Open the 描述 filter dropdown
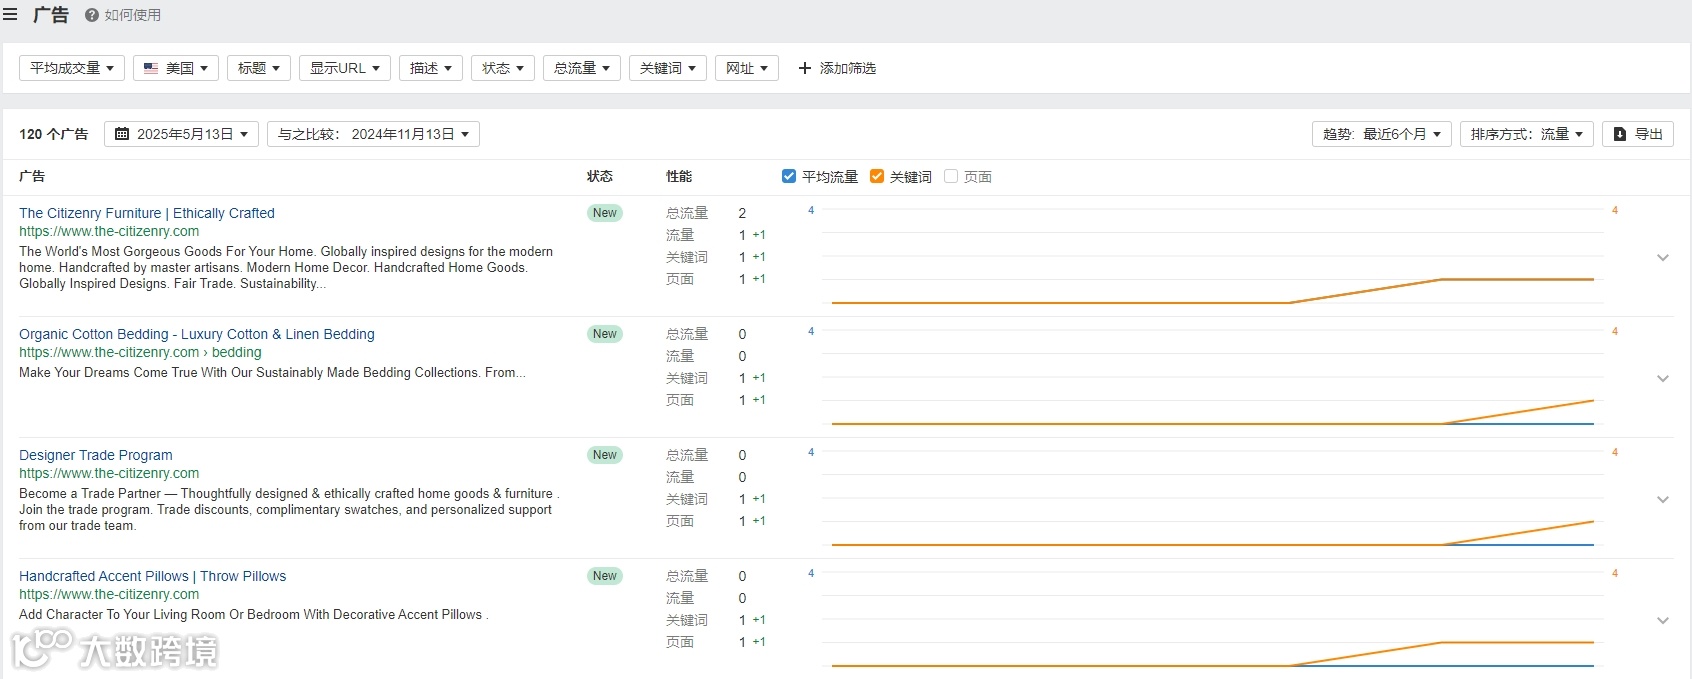 [x=431, y=68]
